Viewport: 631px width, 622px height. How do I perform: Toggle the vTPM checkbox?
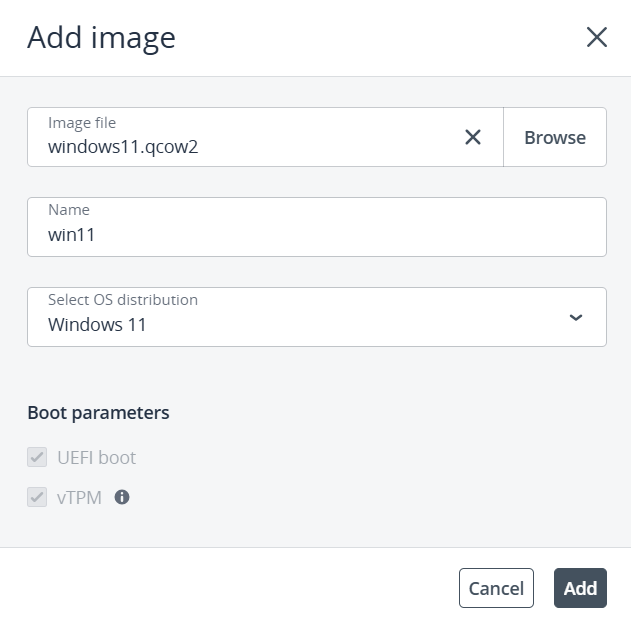tap(37, 497)
